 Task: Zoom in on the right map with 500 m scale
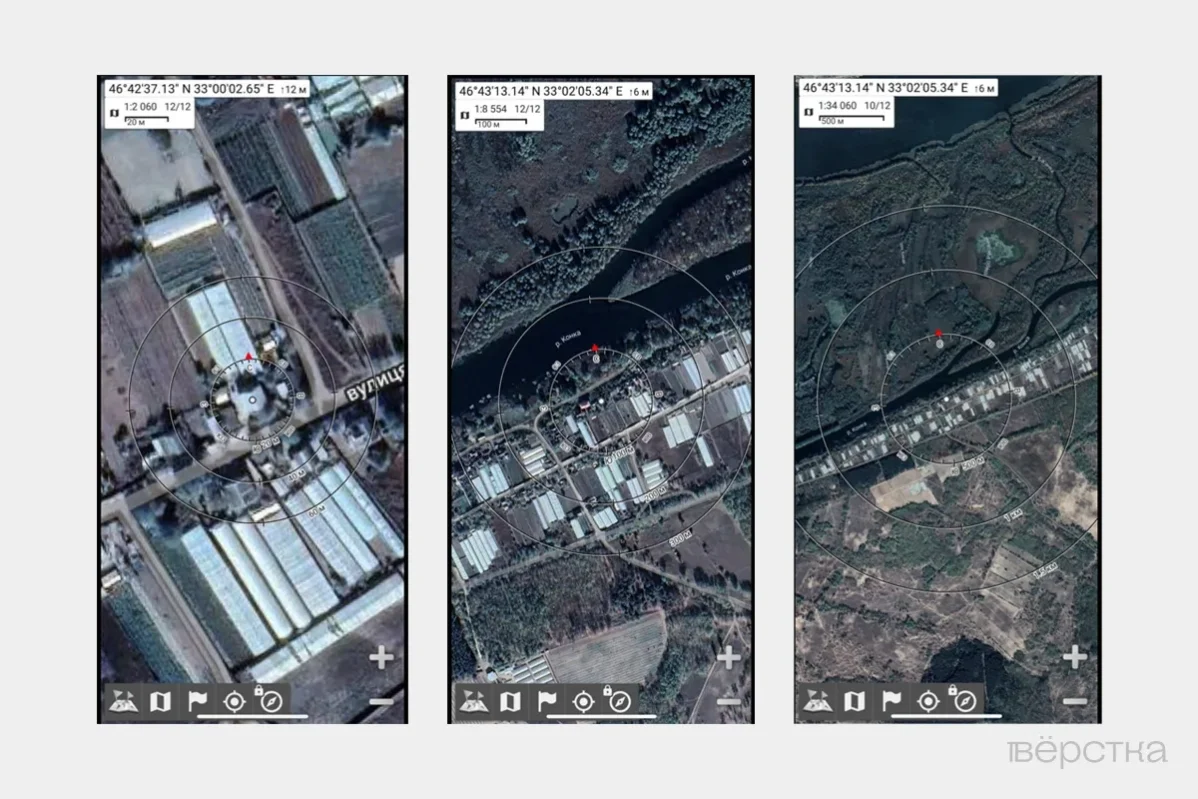[1074, 658]
